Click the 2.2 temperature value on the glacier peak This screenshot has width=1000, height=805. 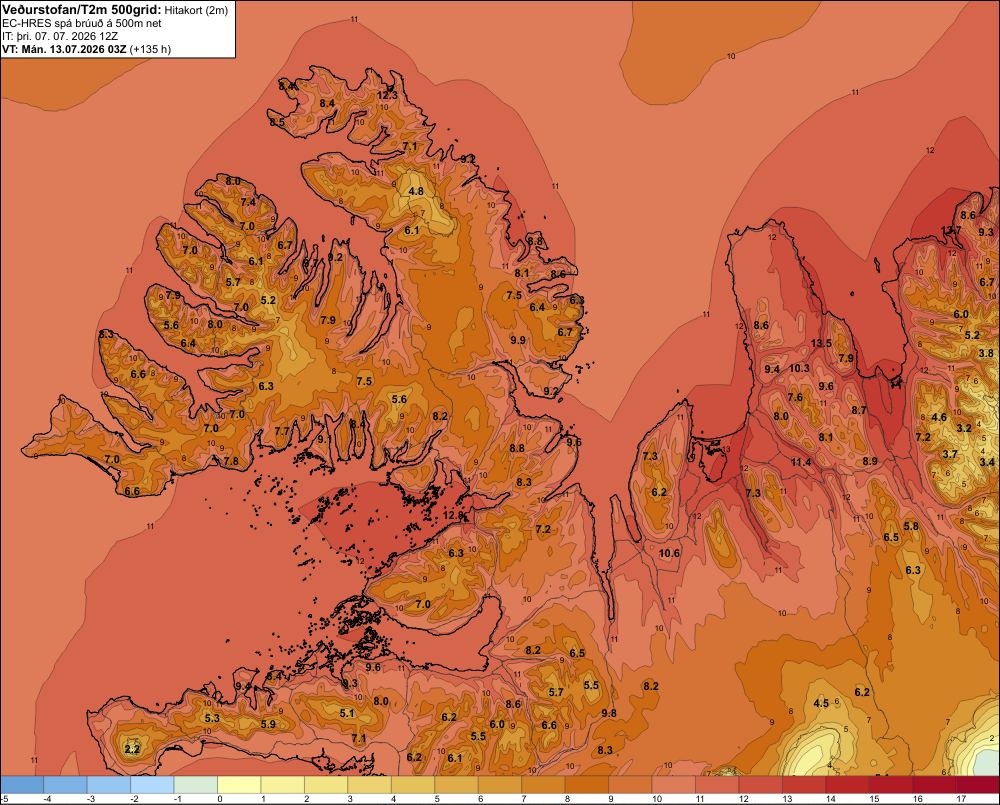[132, 749]
